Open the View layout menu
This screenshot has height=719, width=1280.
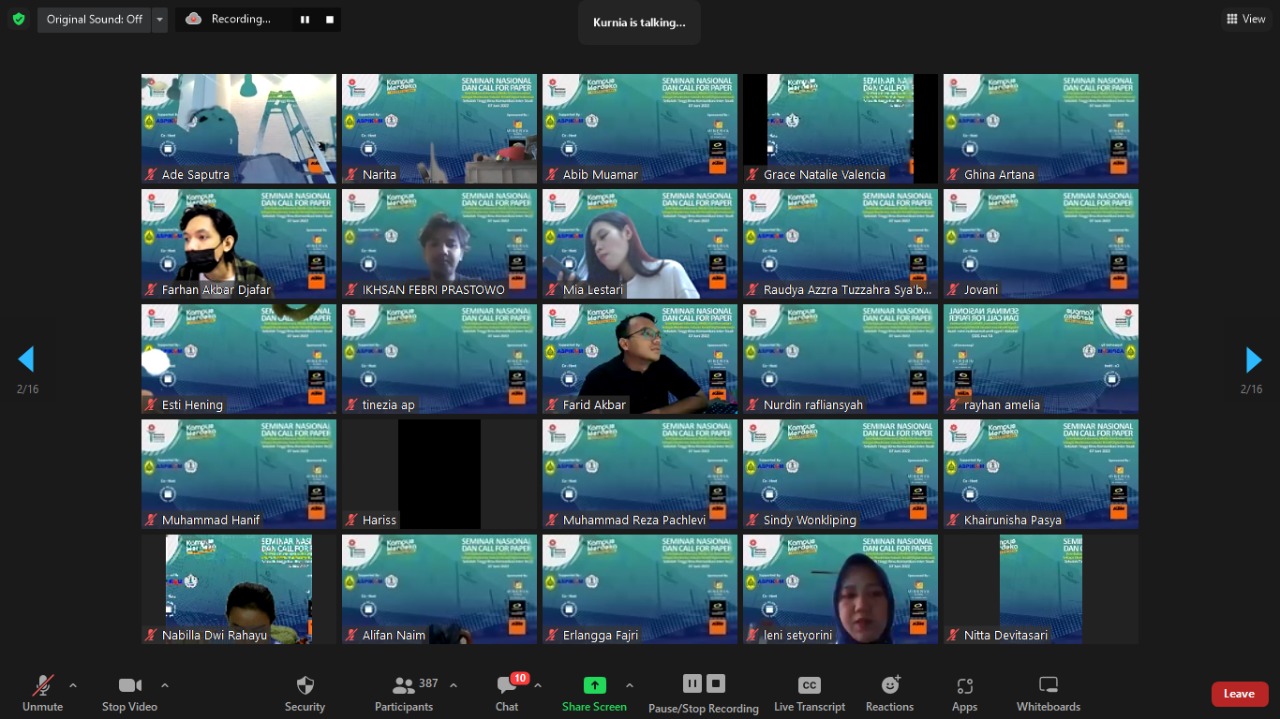(1246, 19)
